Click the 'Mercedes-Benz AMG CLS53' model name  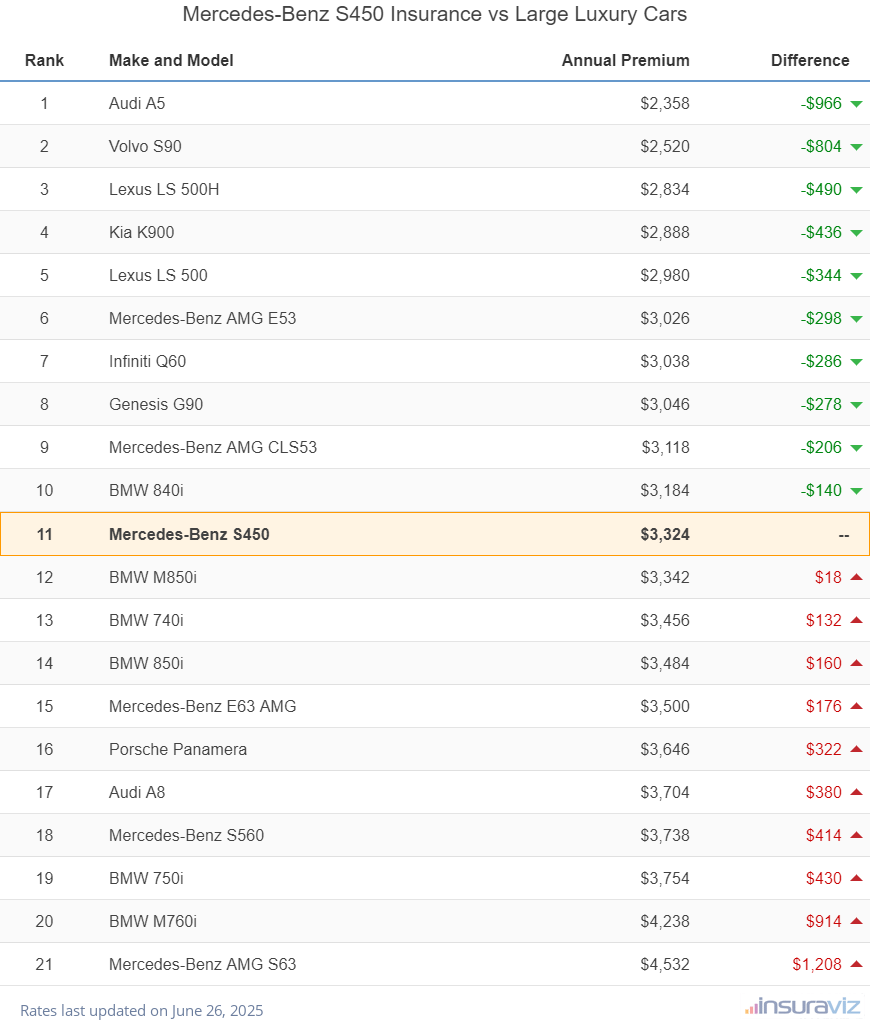click(x=213, y=448)
